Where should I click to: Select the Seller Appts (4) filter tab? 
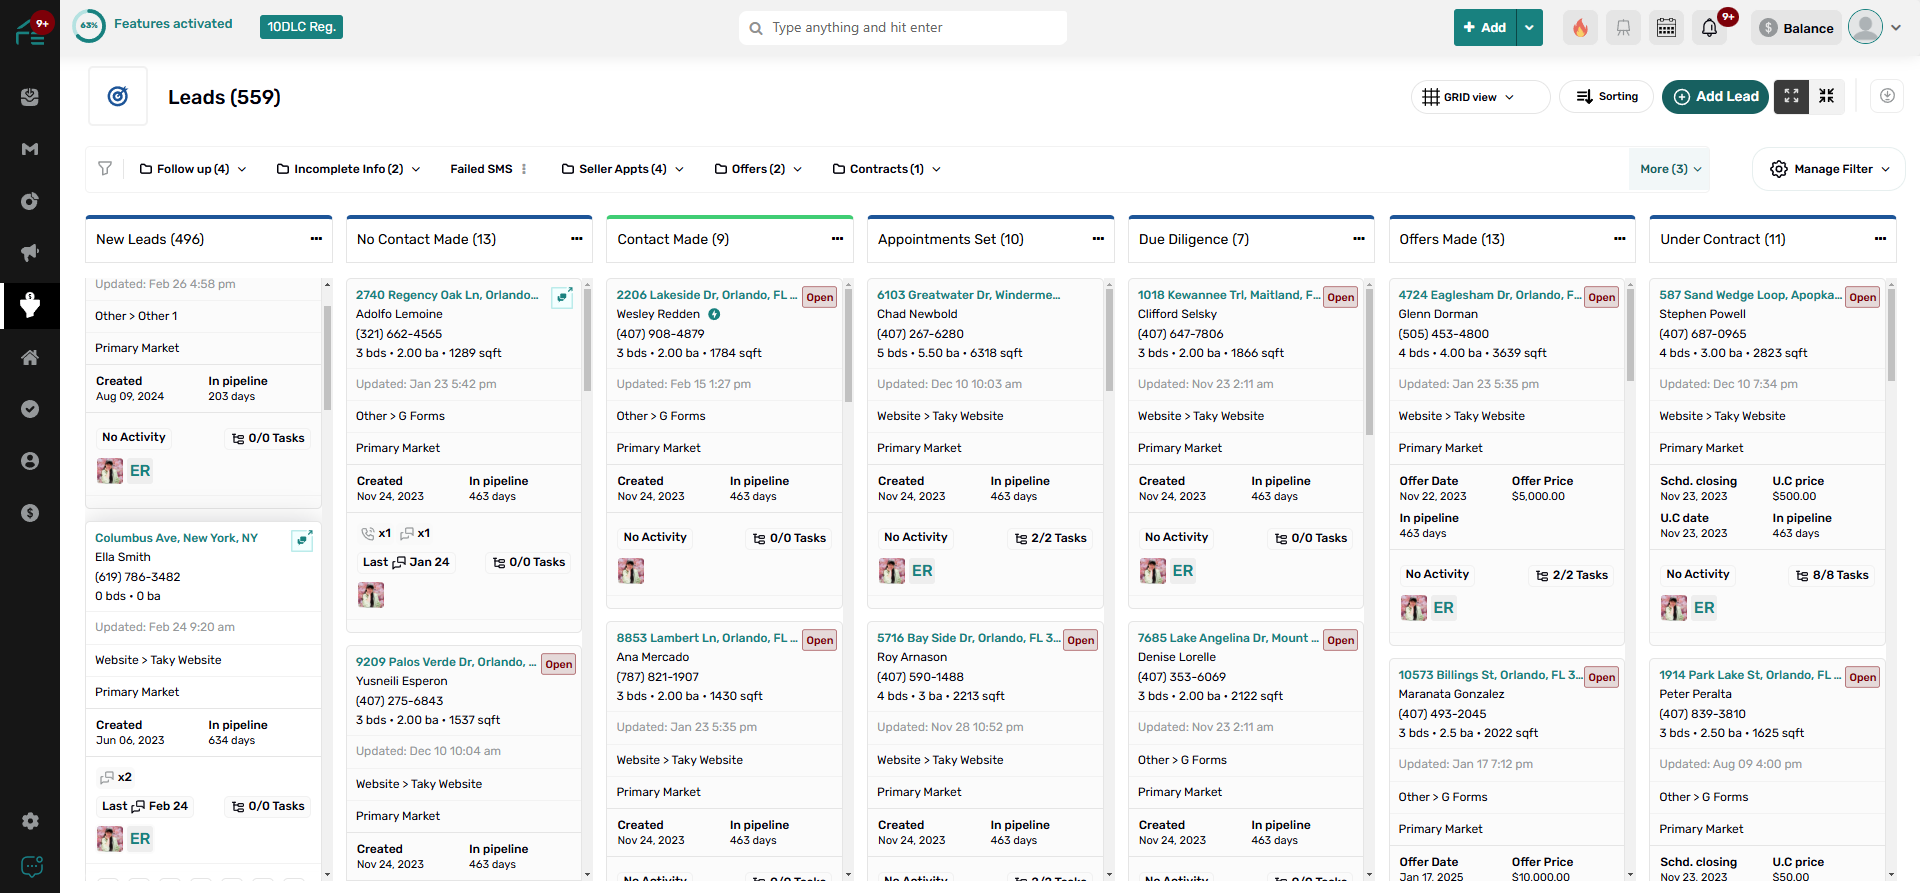click(x=622, y=169)
